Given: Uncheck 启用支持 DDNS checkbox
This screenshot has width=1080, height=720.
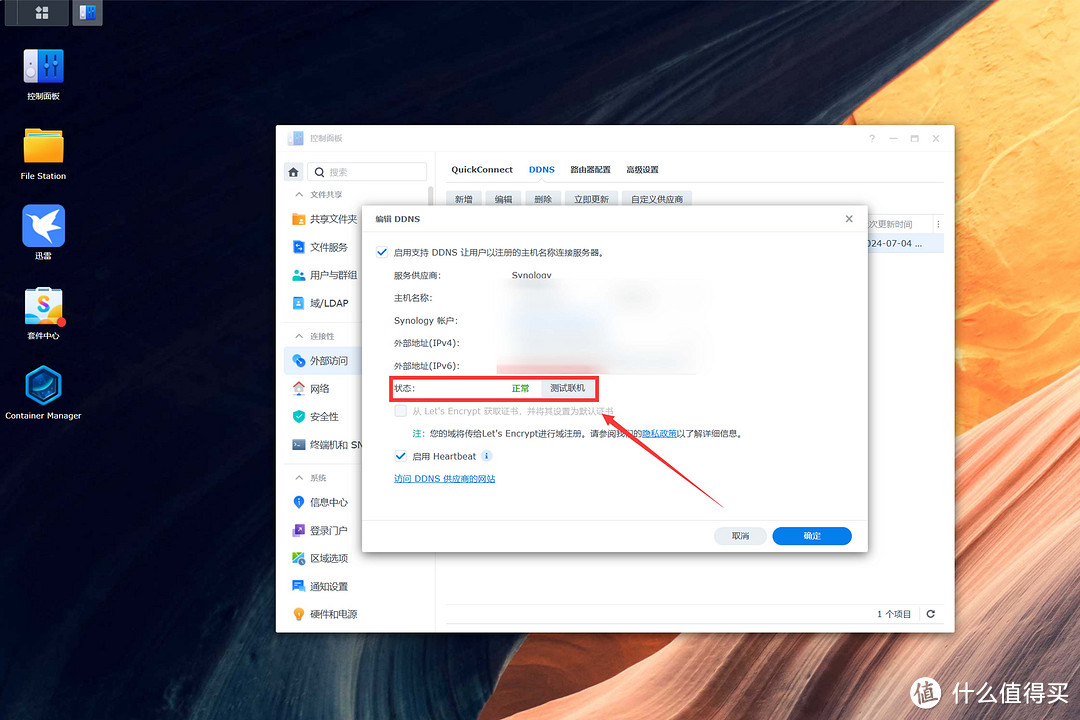Looking at the screenshot, I should click(382, 252).
